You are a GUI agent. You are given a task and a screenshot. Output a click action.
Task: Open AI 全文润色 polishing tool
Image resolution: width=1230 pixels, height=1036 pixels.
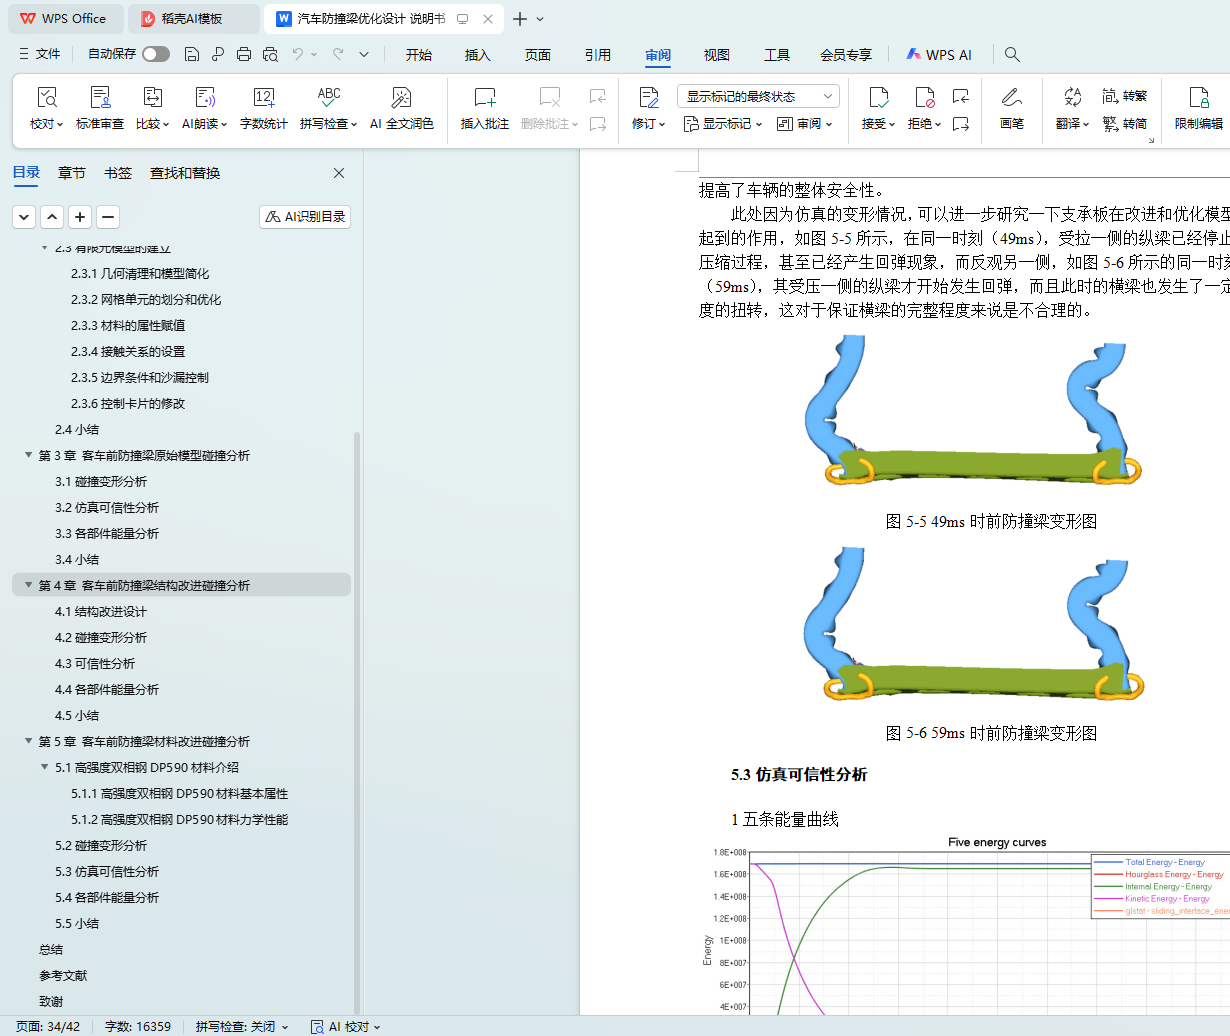(401, 98)
